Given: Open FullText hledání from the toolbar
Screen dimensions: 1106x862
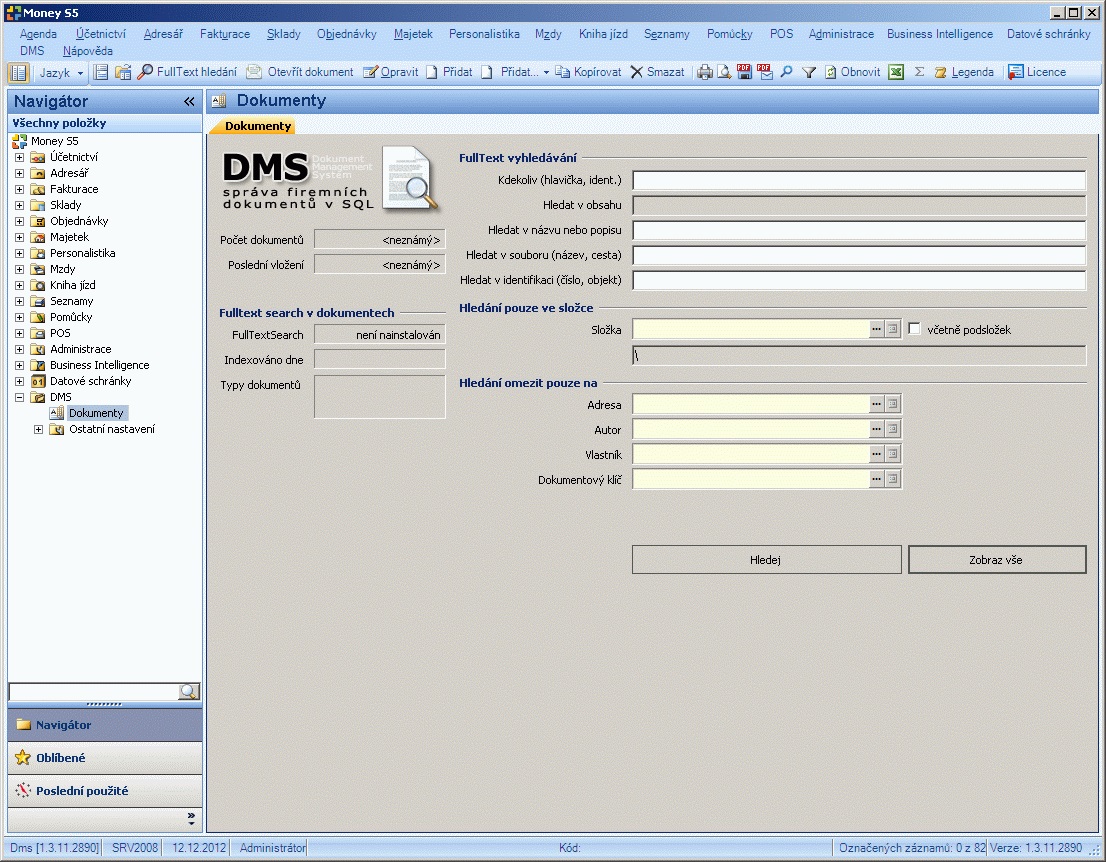Looking at the screenshot, I should (x=187, y=72).
